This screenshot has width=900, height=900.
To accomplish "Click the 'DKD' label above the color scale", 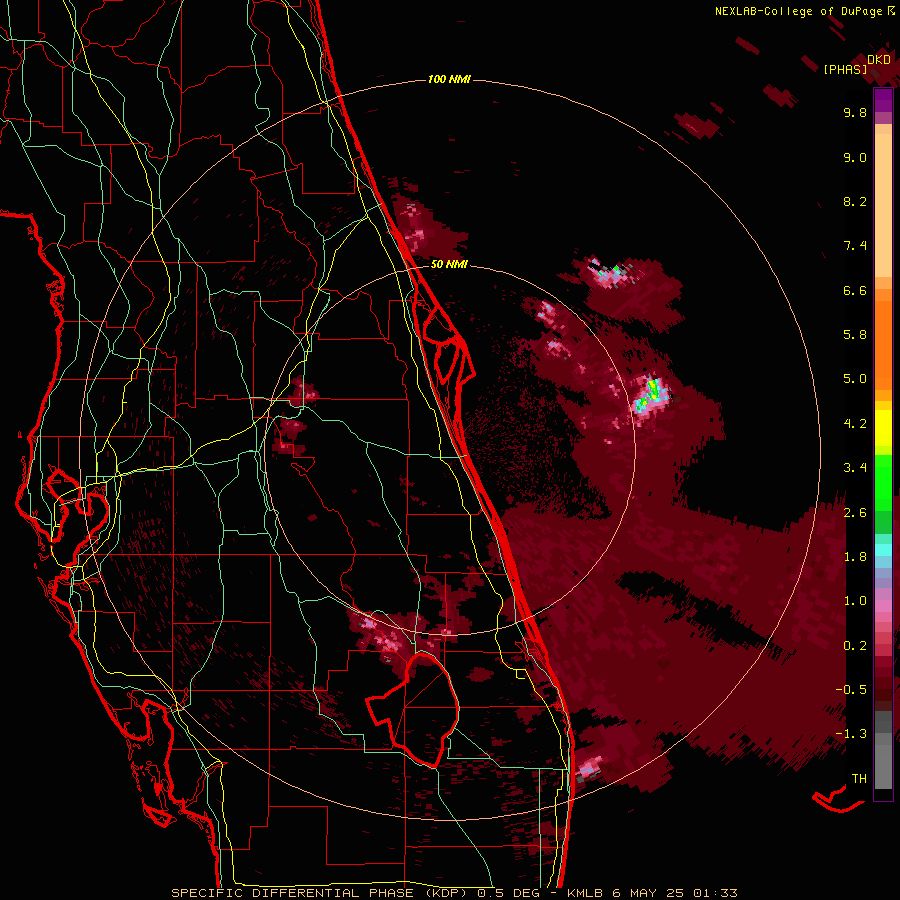I will 879,60.
